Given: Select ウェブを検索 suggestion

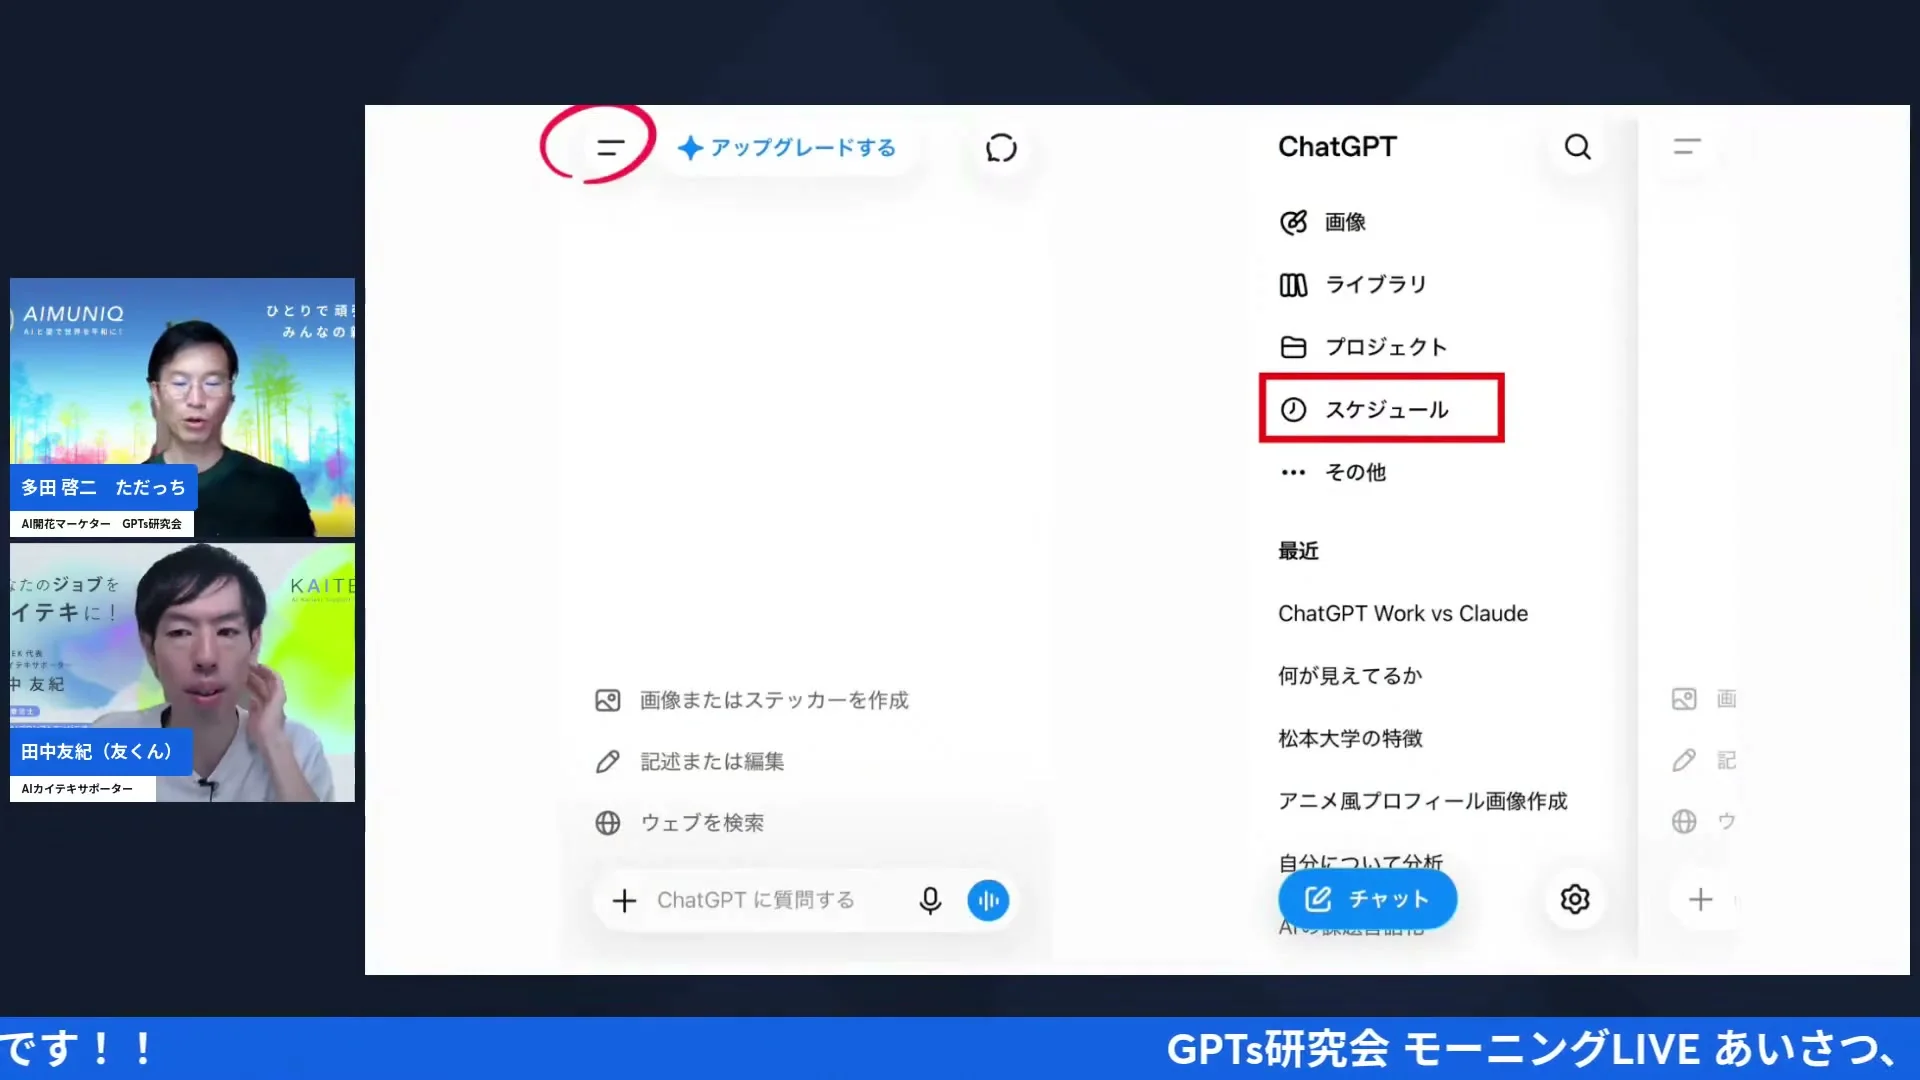Looking at the screenshot, I should point(680,822).
